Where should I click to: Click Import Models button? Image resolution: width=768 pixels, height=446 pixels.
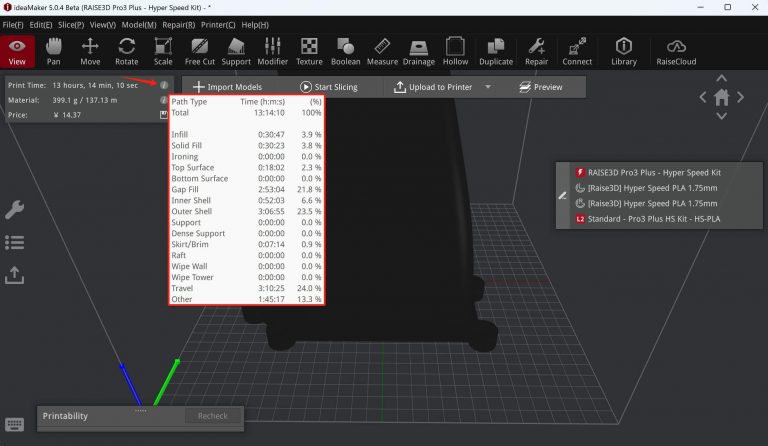click(x=227, y=87)
